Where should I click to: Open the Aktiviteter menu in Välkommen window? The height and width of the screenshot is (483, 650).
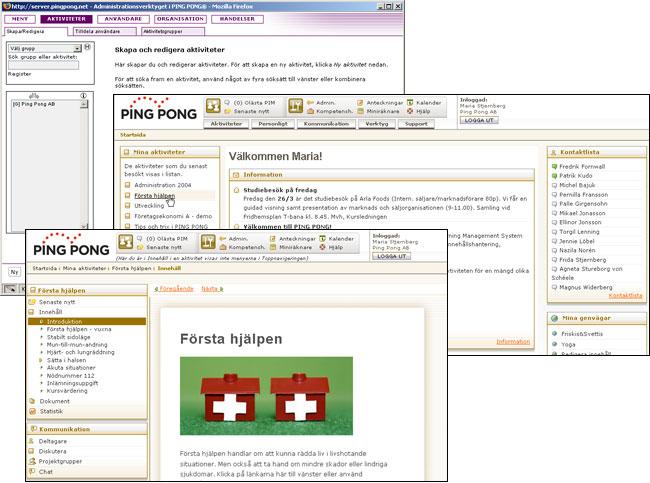click(x=226, y=124)
